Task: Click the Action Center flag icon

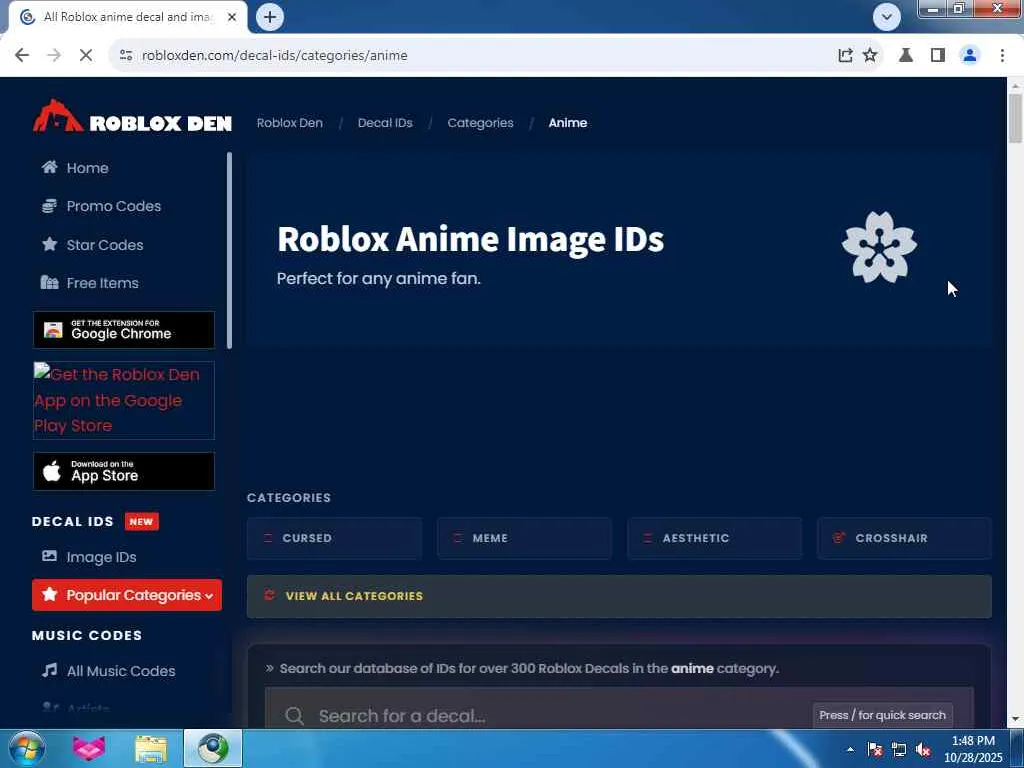Action: [875, 749]
